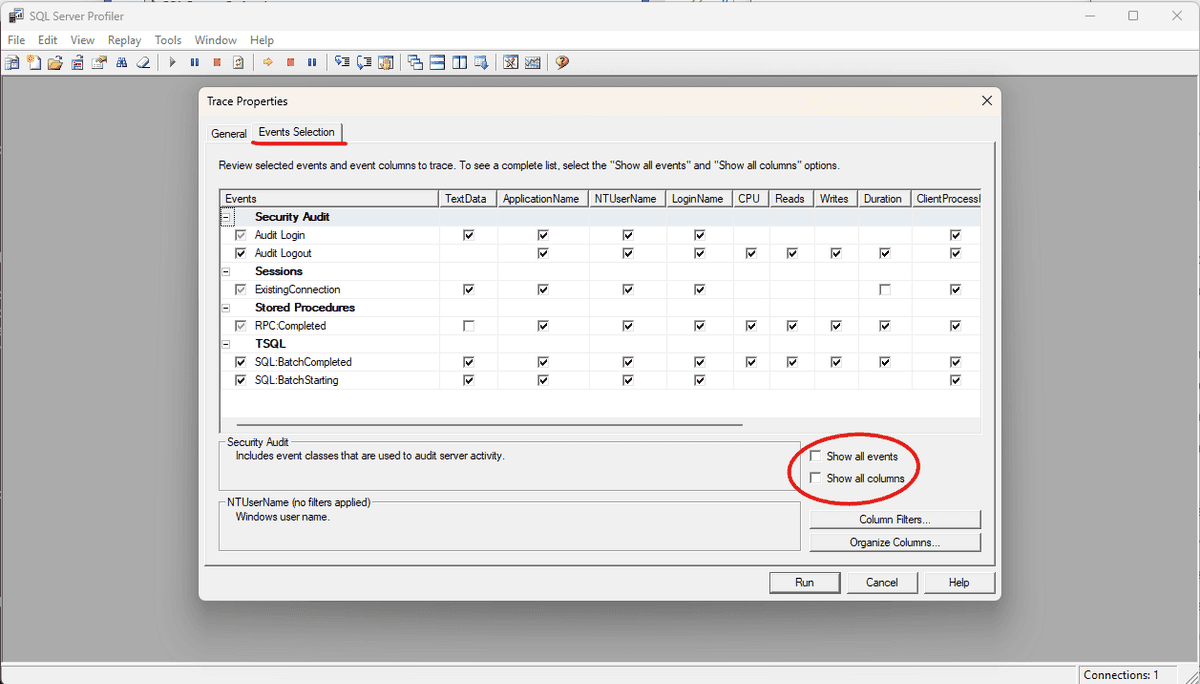Start a new trace
This screenshot has width=1200, height=684.
[11, 62]
